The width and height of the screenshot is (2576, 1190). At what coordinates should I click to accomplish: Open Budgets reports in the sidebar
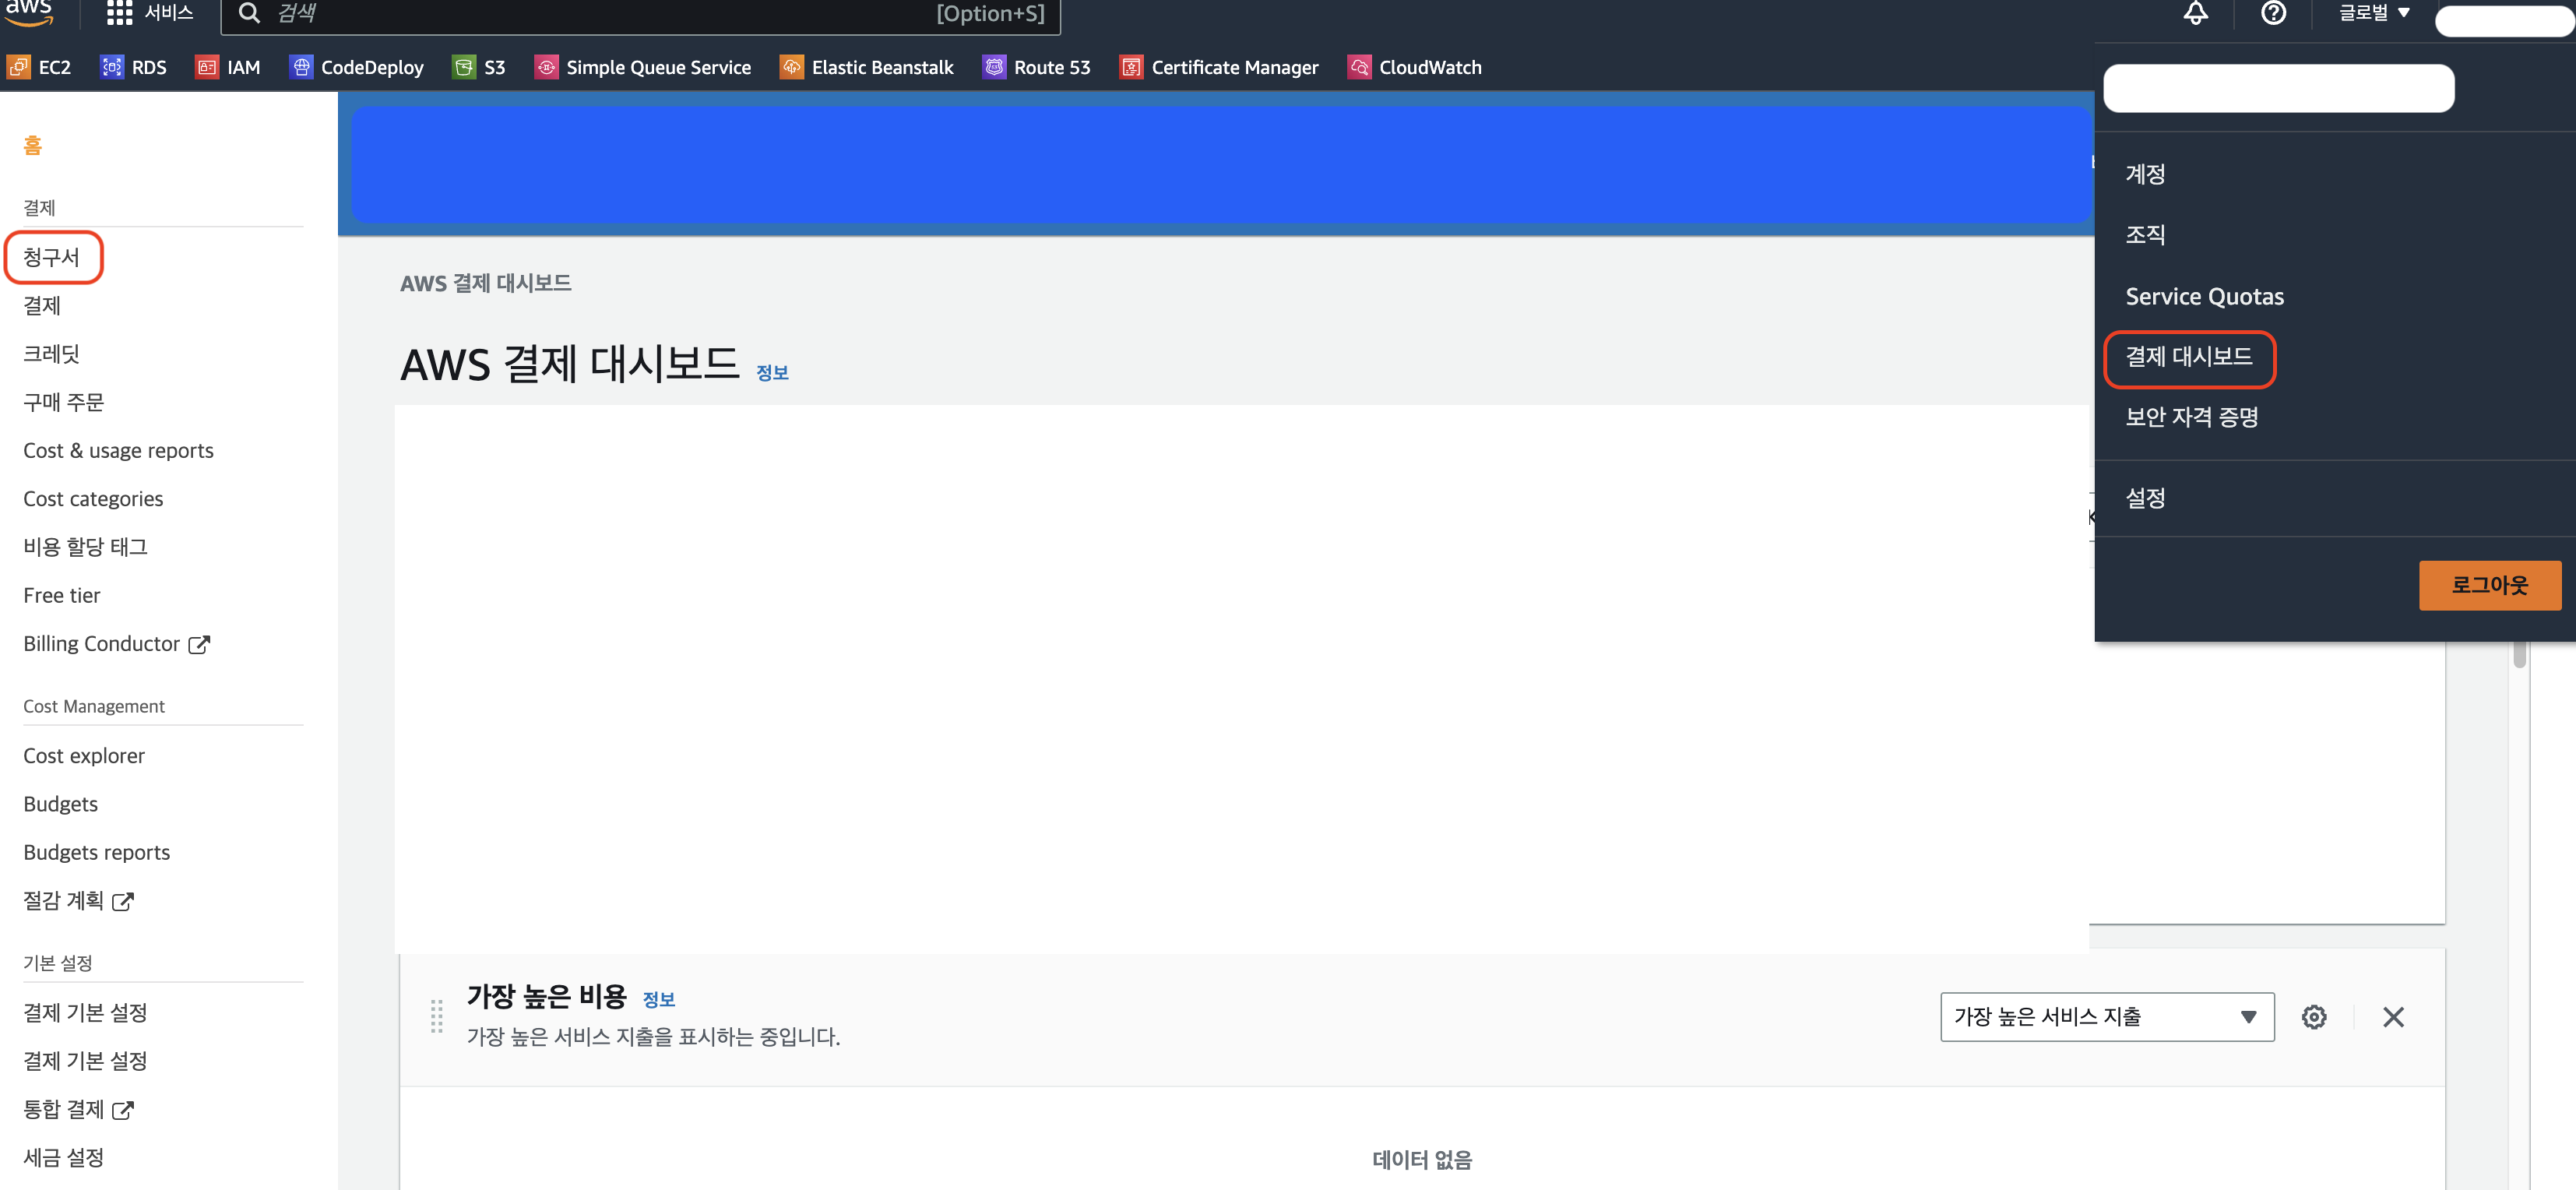[x=96, y=853]
